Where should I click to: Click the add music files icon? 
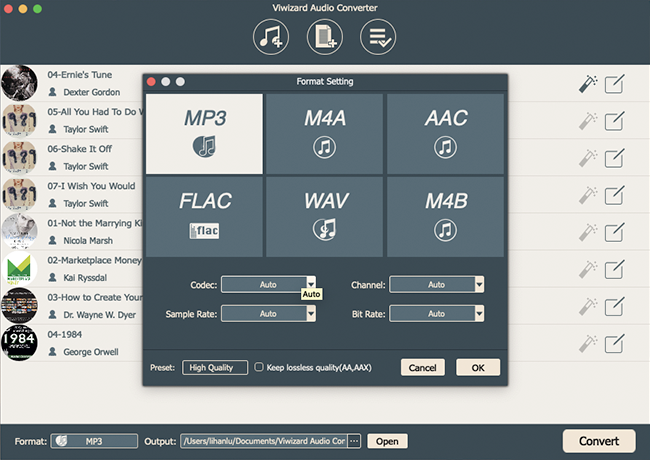point(271,37)
